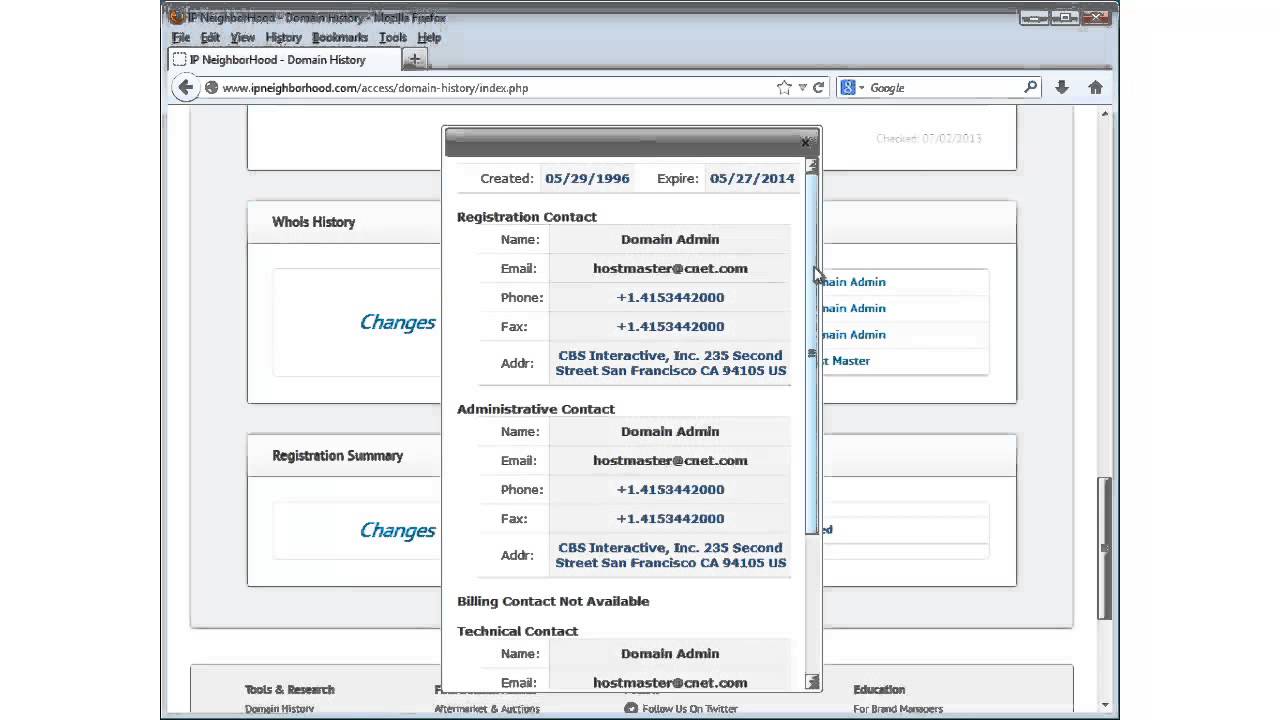Click the Created date 05/29/1996
Screen dimensions: 1280x720
tap(587, 179)
